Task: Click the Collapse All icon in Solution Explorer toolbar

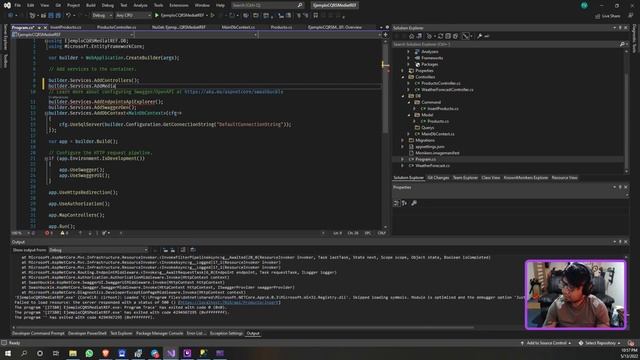Action: (x=448, y=36)
